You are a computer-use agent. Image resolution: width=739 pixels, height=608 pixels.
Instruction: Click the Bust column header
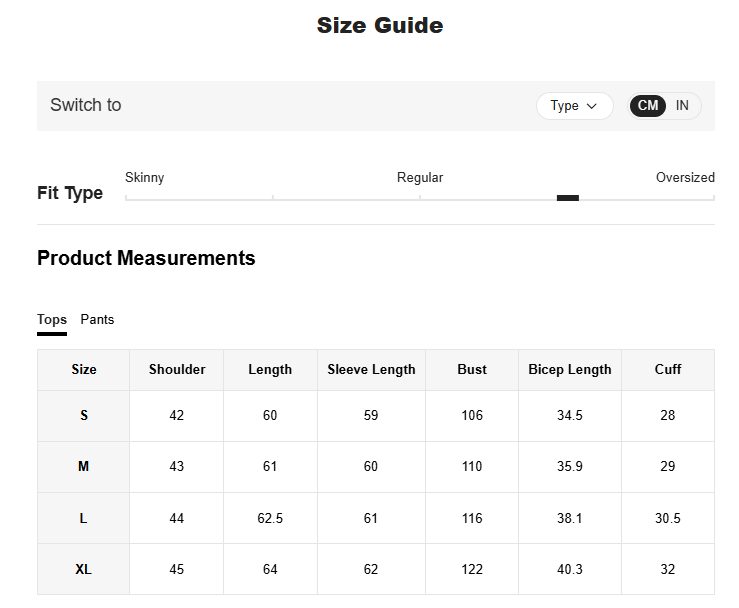(472, 370)
